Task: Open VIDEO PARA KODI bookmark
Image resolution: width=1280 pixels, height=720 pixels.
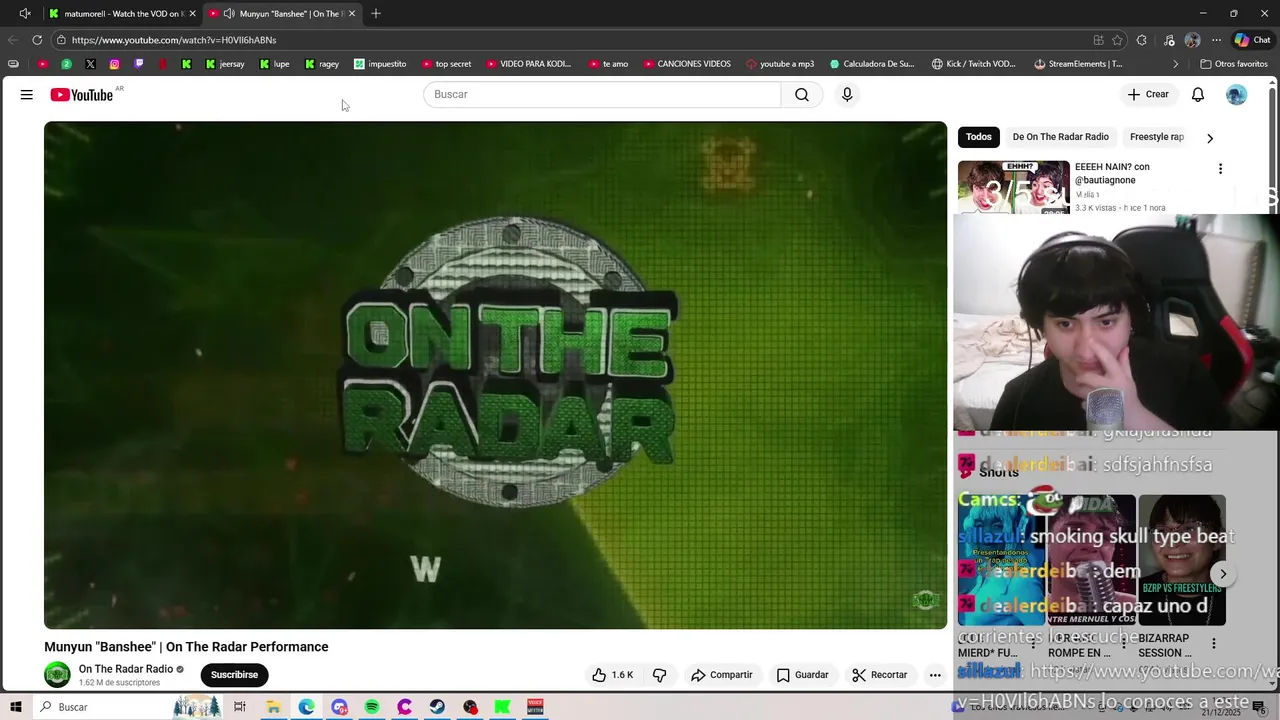Action: [529, 64]
